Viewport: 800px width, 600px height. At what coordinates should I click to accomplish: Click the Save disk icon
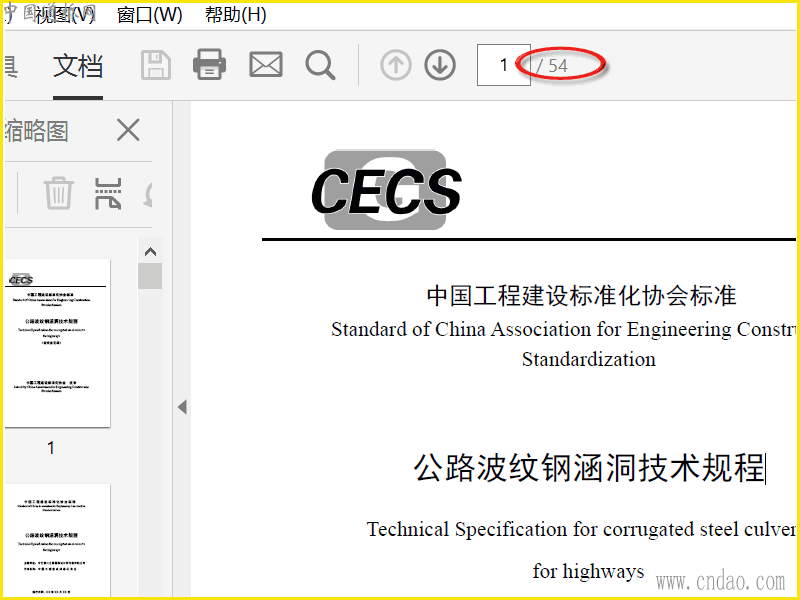click(156, 65)
